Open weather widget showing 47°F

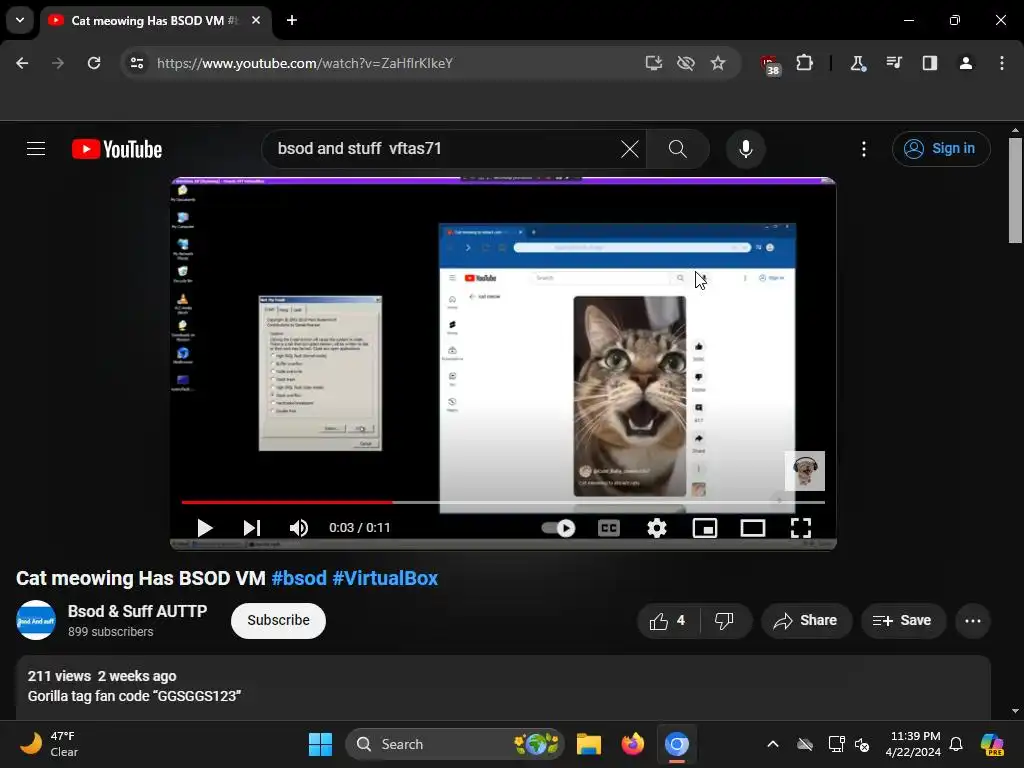click(x=49, y=744)
